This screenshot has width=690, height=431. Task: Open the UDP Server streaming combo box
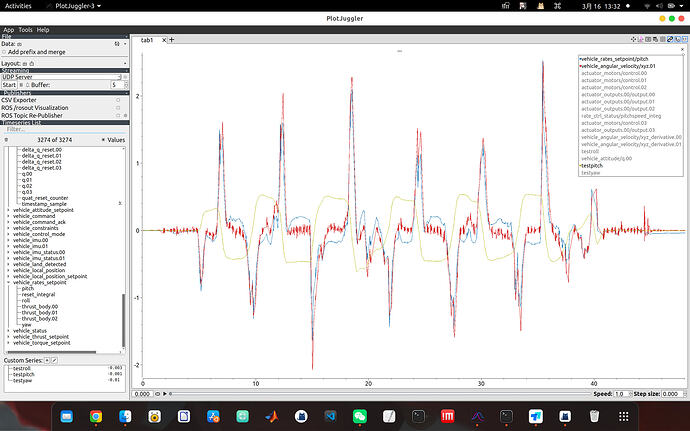click(62, 77)
